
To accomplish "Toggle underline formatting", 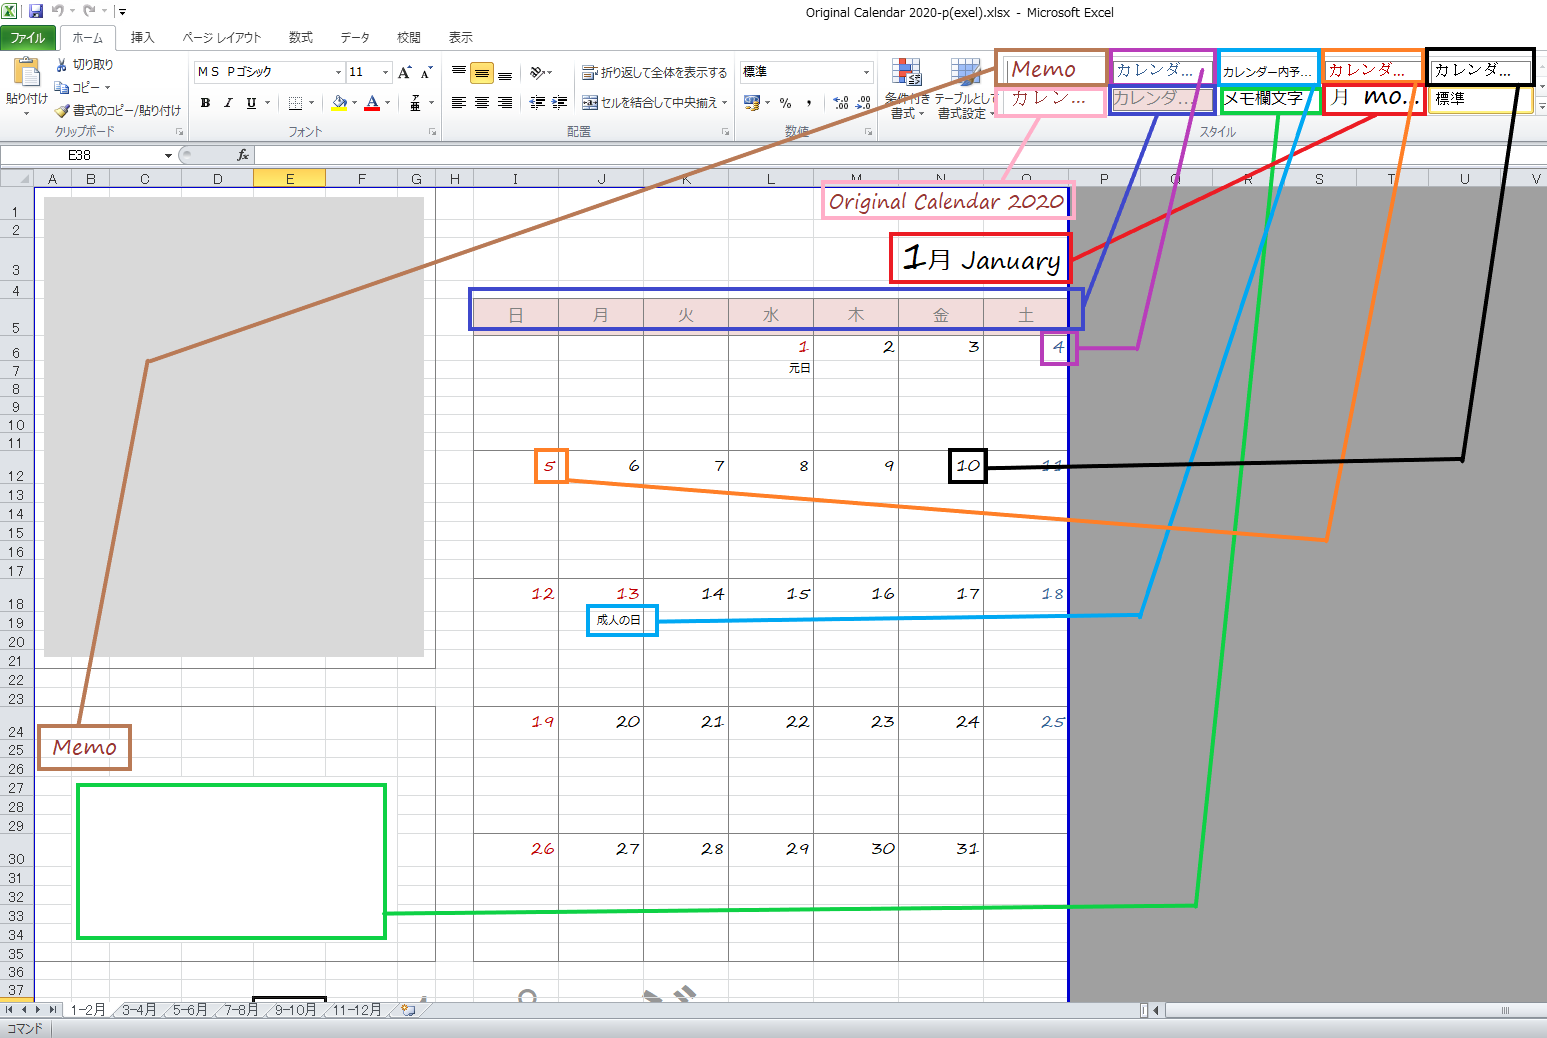I will tap(251, 103).
